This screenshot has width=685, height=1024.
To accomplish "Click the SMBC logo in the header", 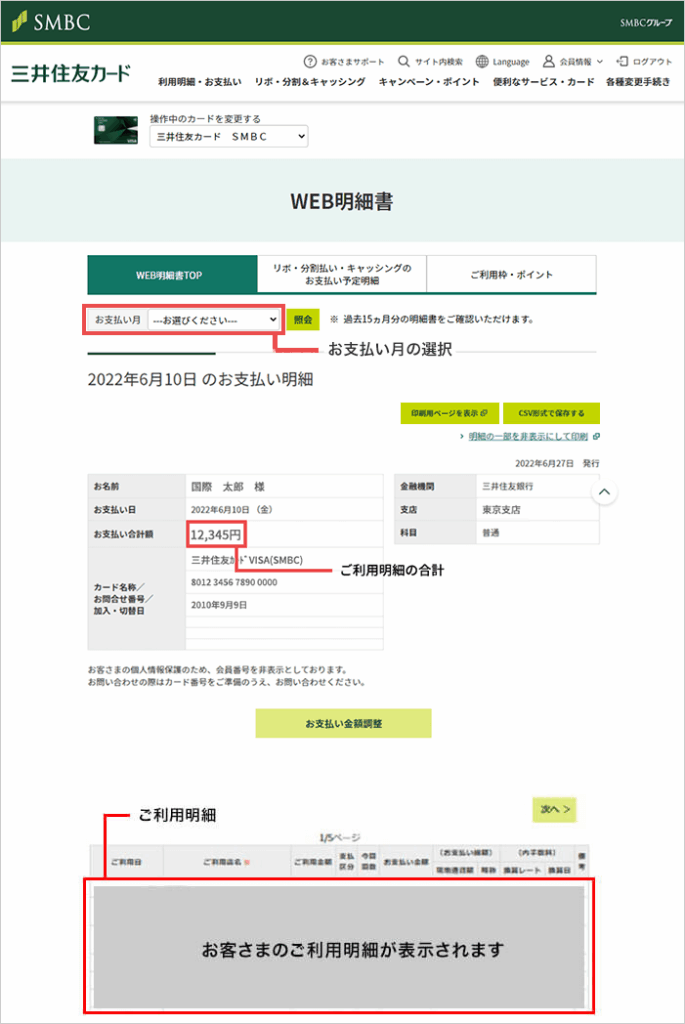I will pos(51,21).
